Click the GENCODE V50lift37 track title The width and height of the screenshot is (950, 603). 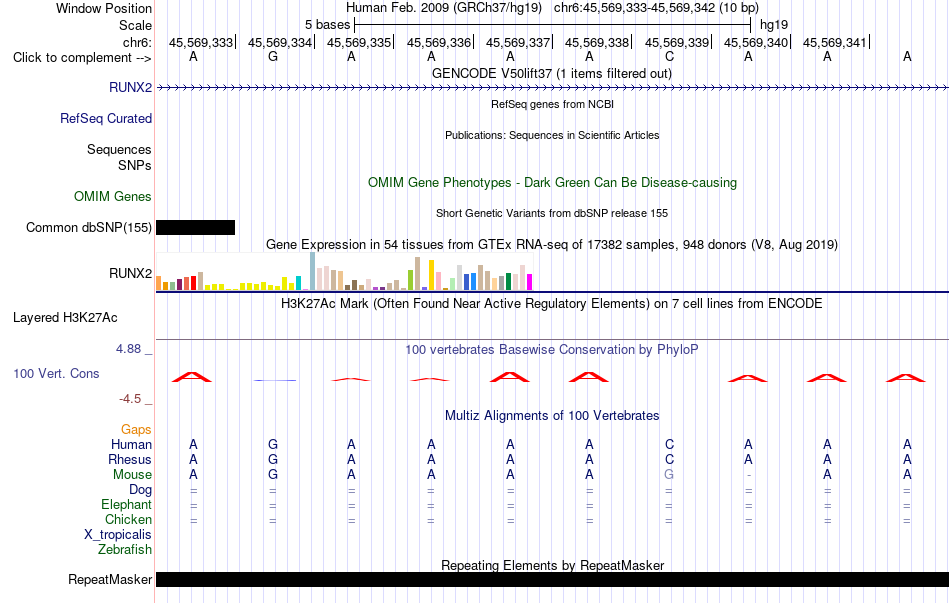pos(552,73)
